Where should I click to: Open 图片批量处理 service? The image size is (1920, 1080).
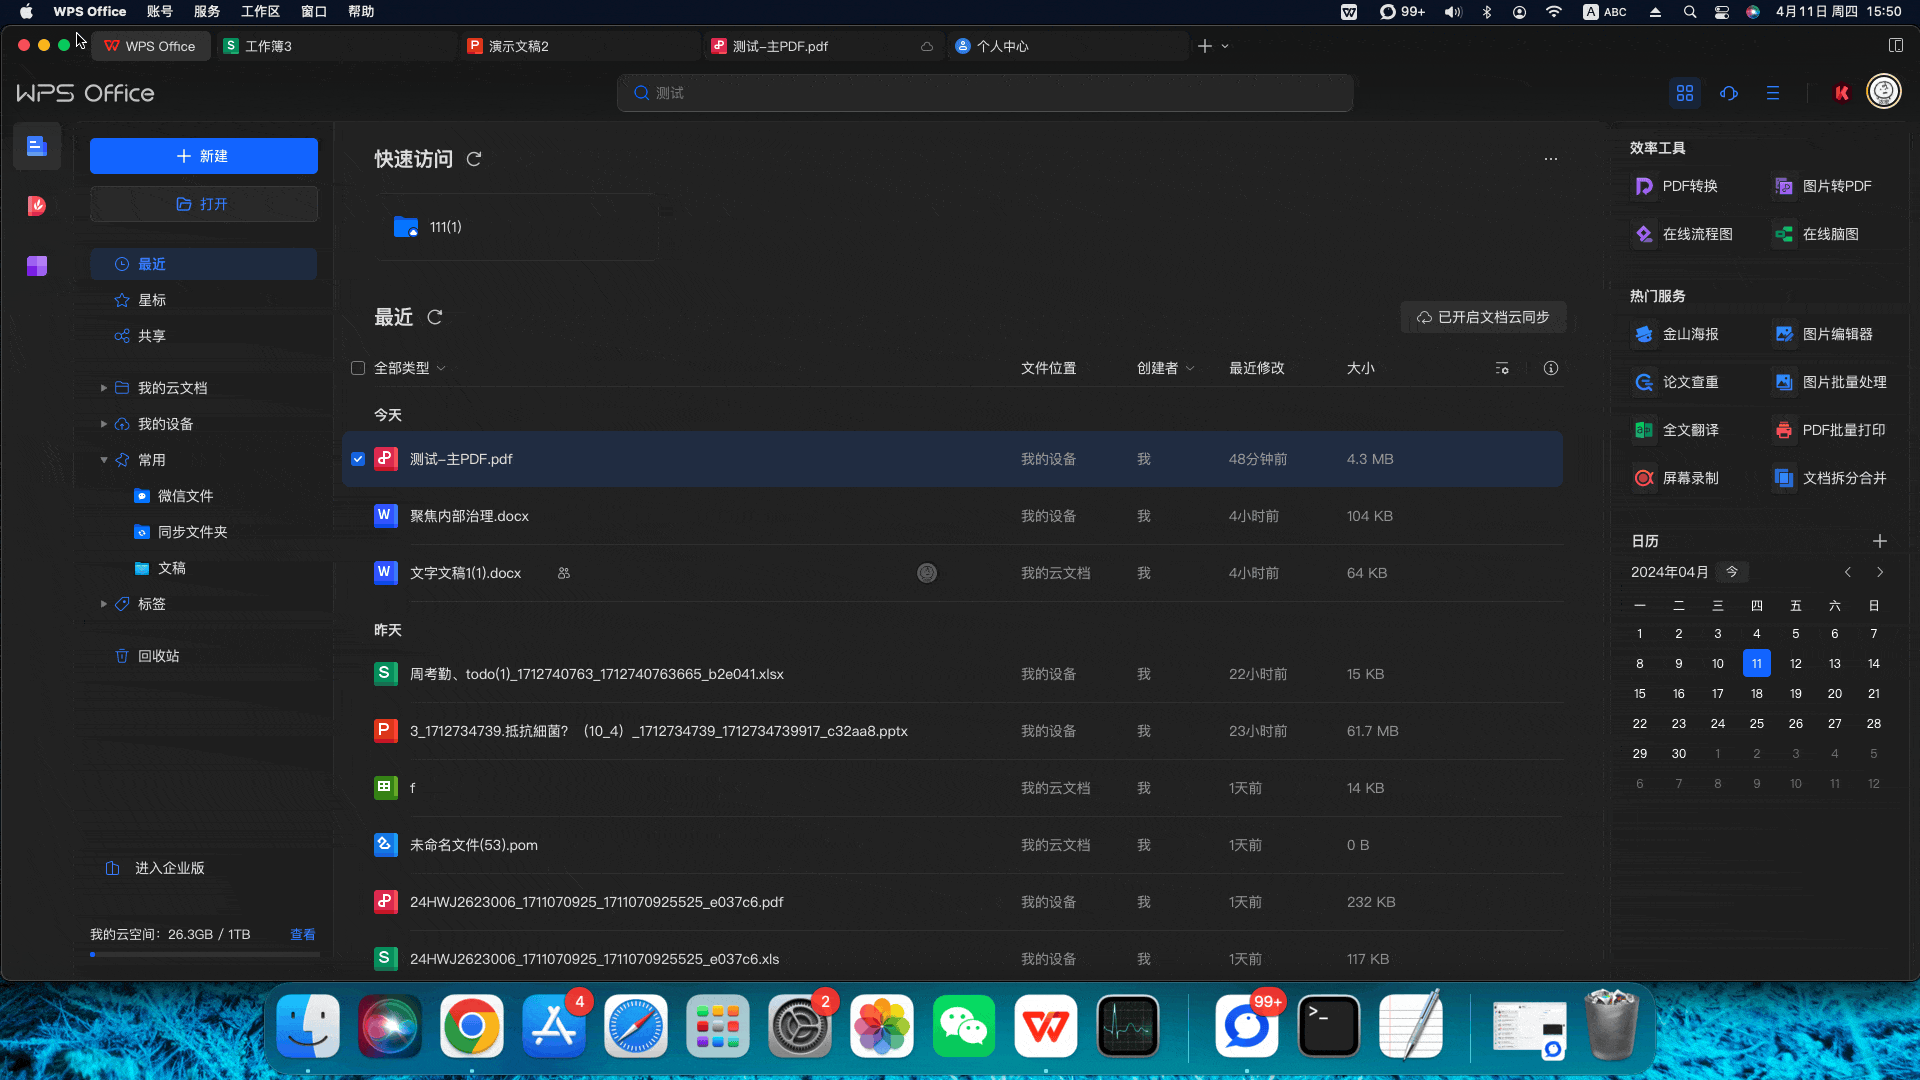1830,382
